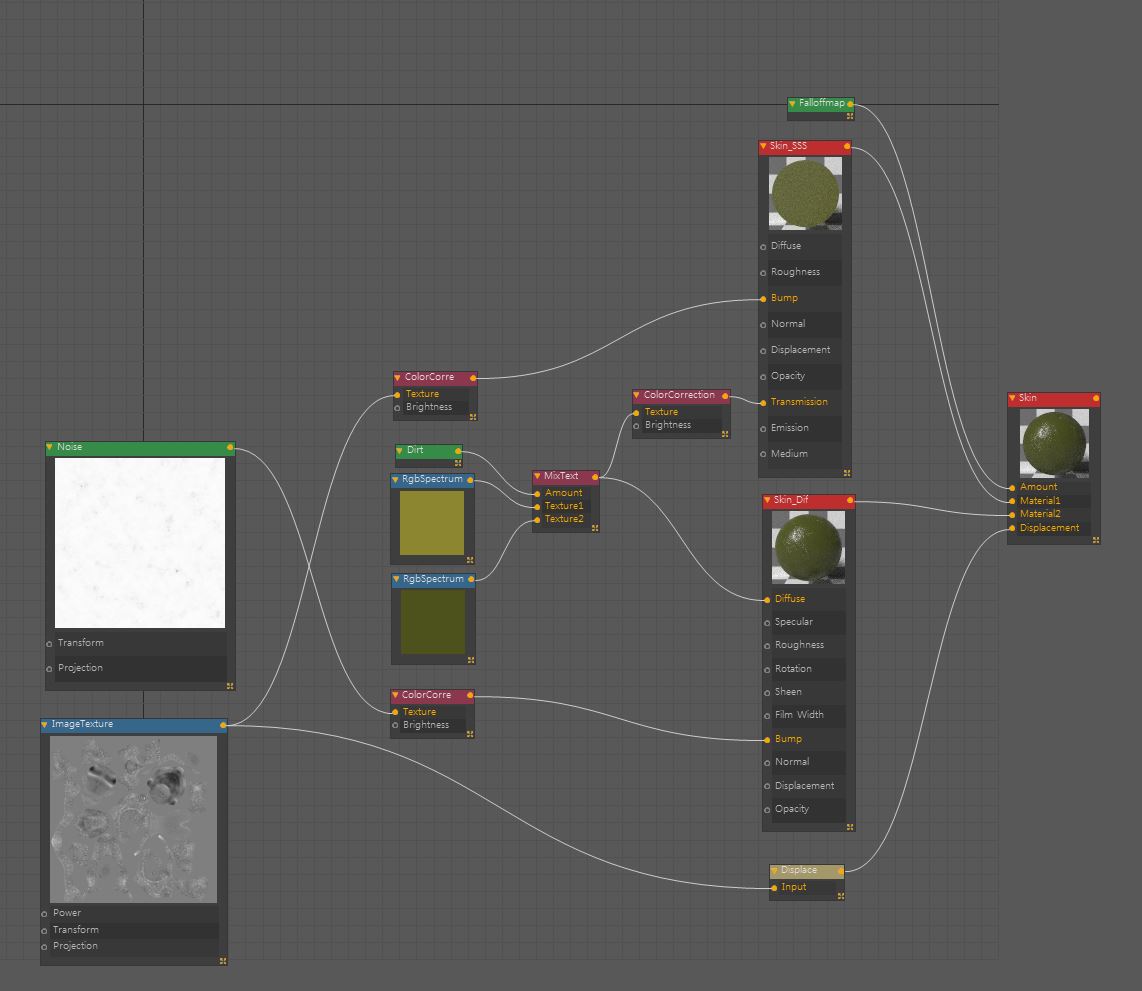Click the Noise texture preview
The image size is (1142, 991).
140,542
